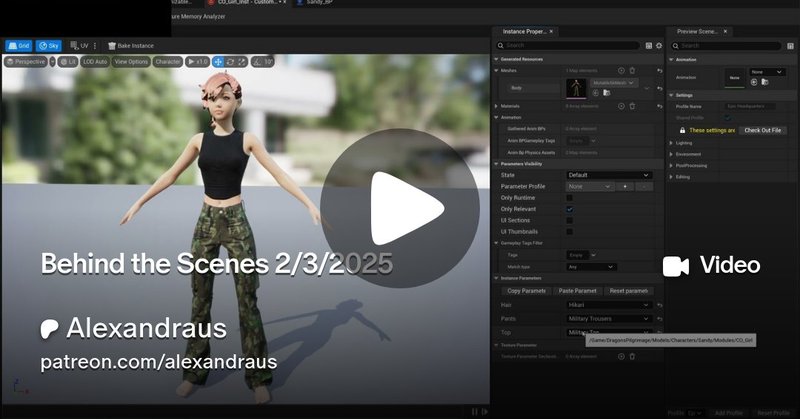
Task: Open Instance Properties settings gear
Action: click(x=659, y=45)
